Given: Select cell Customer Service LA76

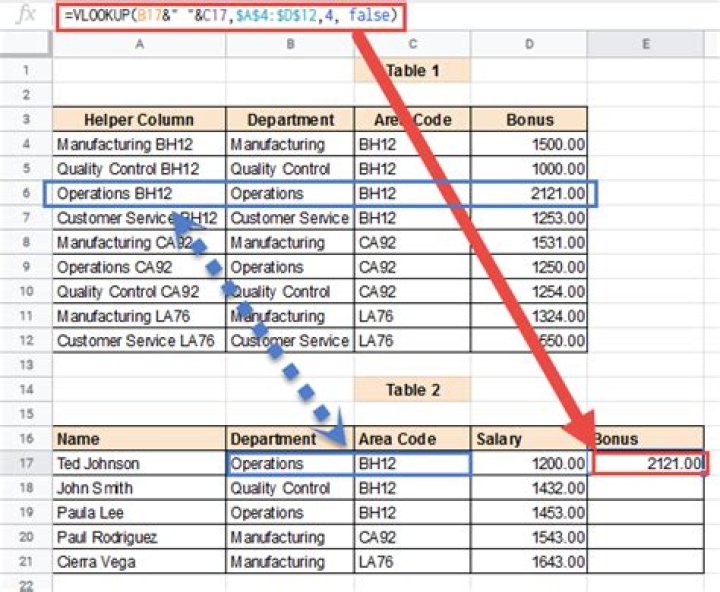Looking at the screenshot, I should [x=139, y=340].
